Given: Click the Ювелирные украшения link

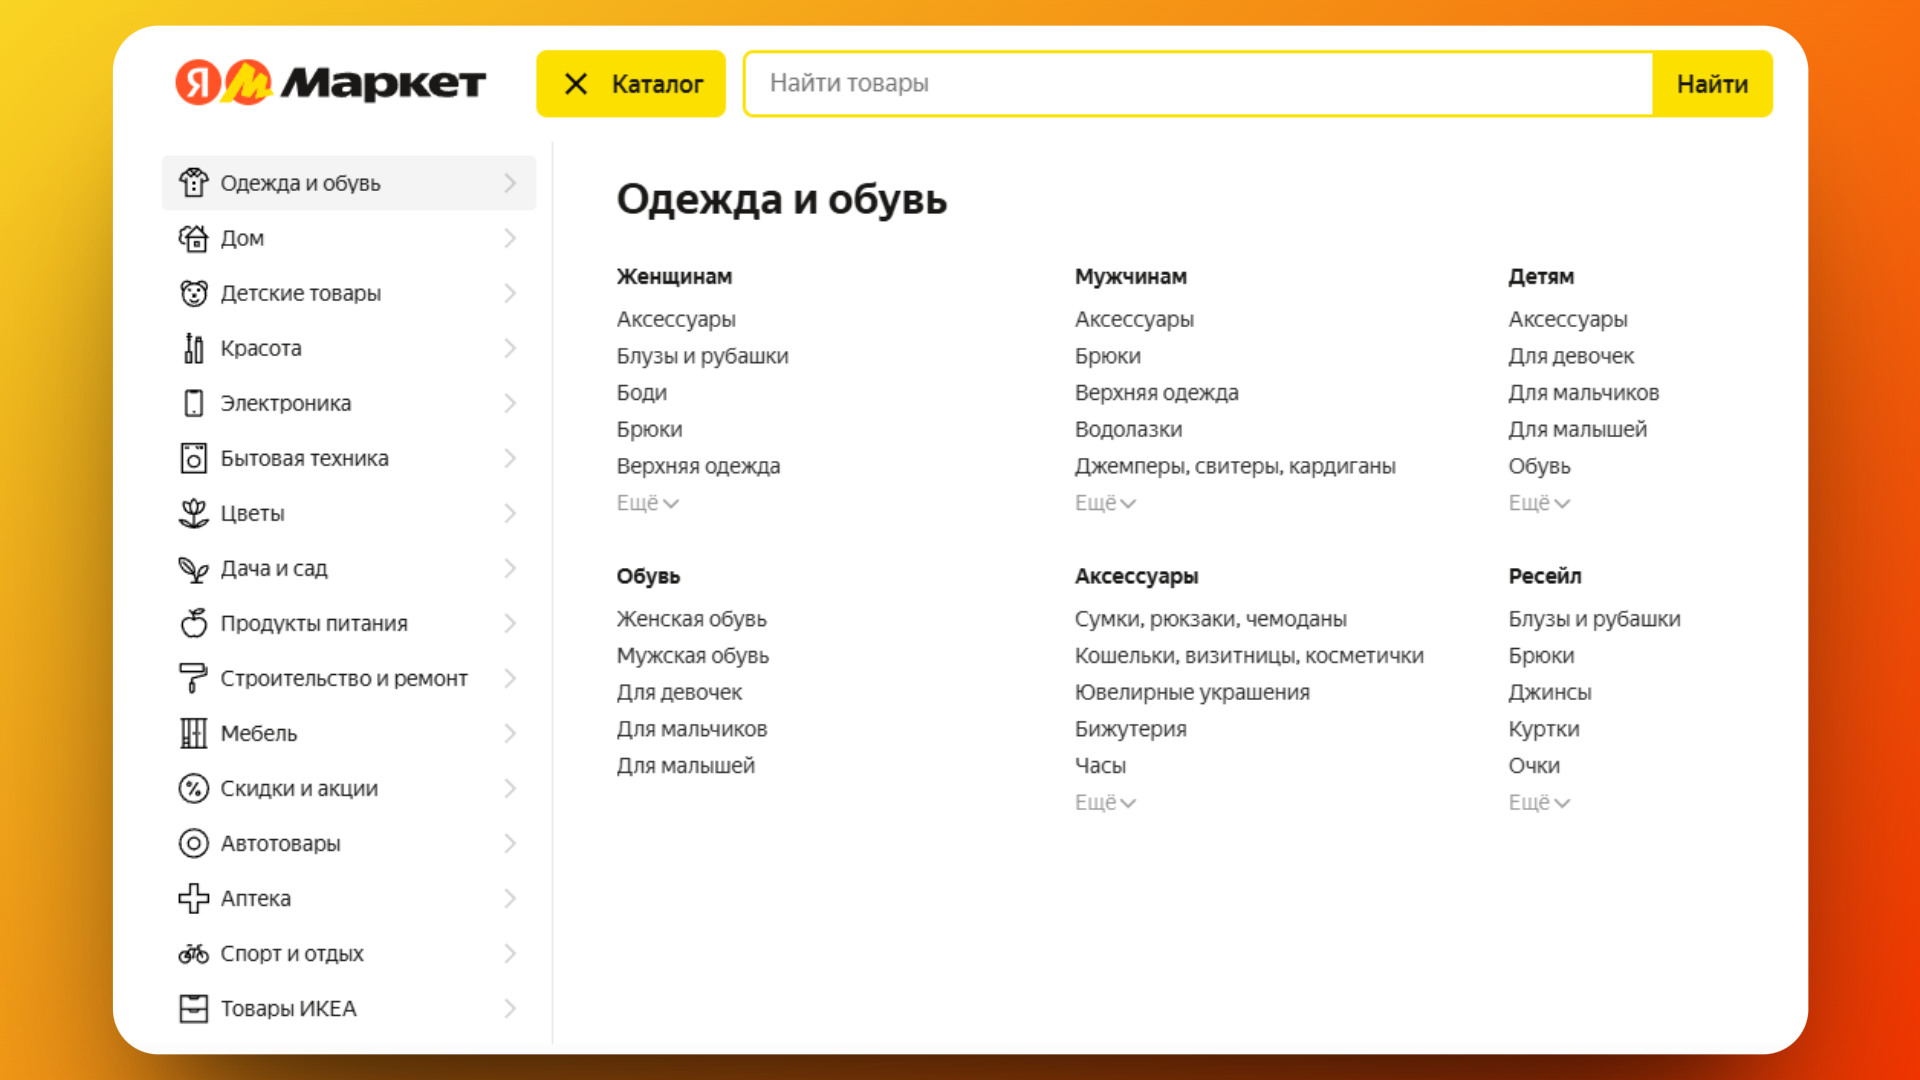Looking at the screenshot, I should (1192, 691).
